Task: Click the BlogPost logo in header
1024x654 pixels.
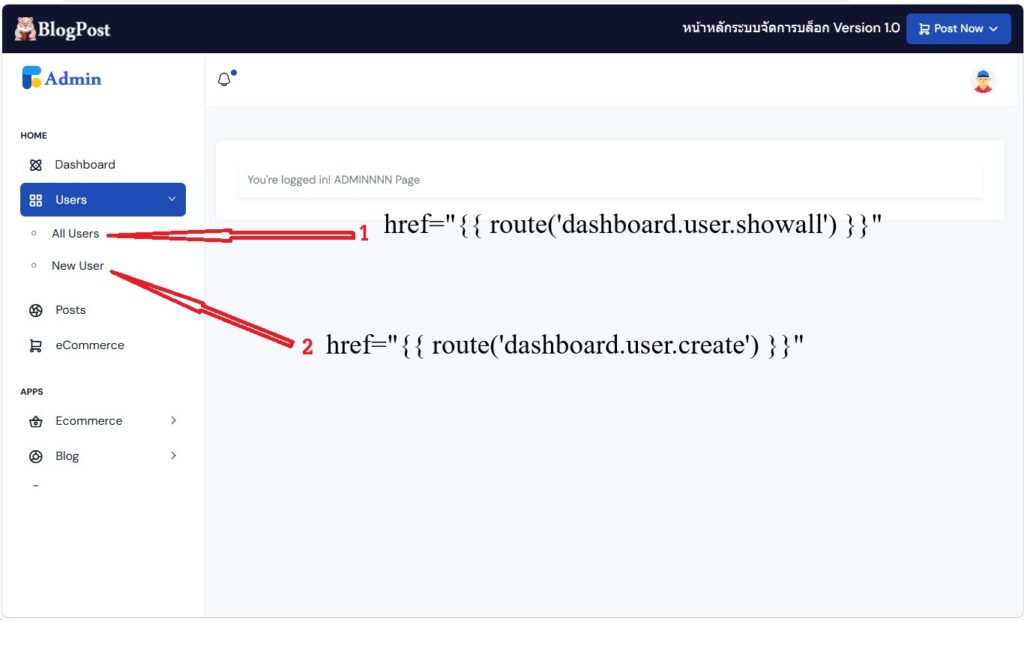Action: click(62, 29)
